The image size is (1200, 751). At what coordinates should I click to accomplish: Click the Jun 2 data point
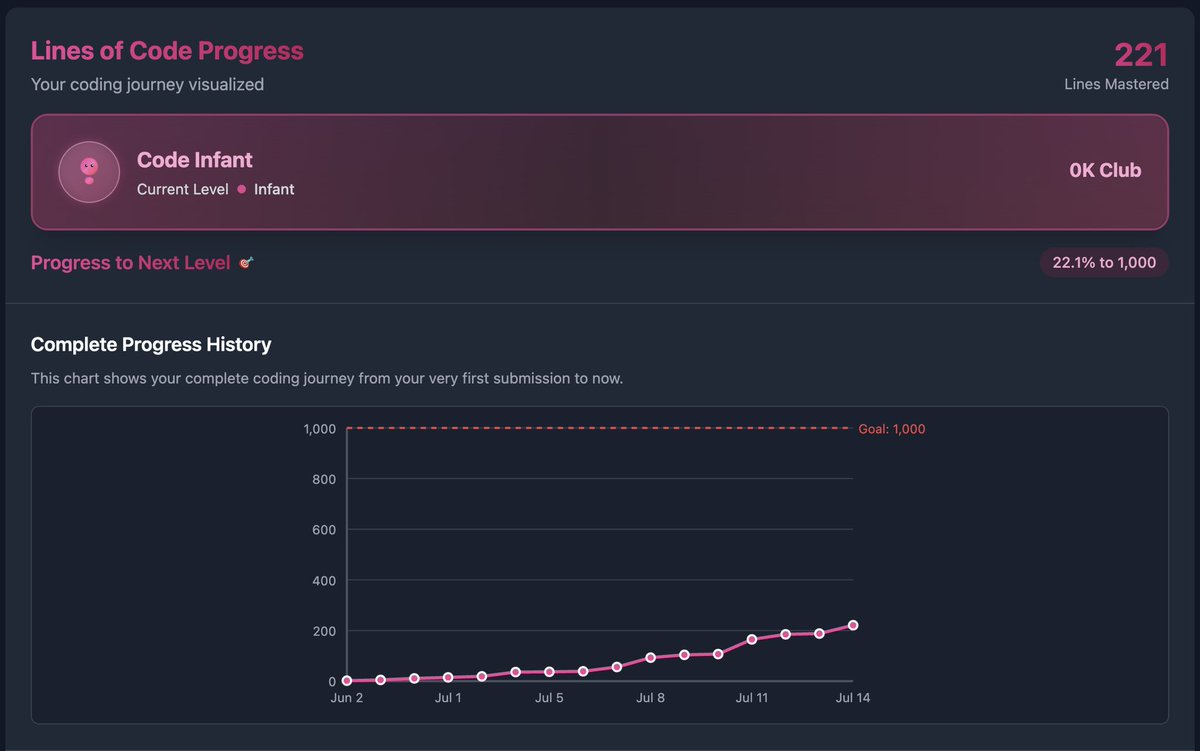(x=347, y=681)
